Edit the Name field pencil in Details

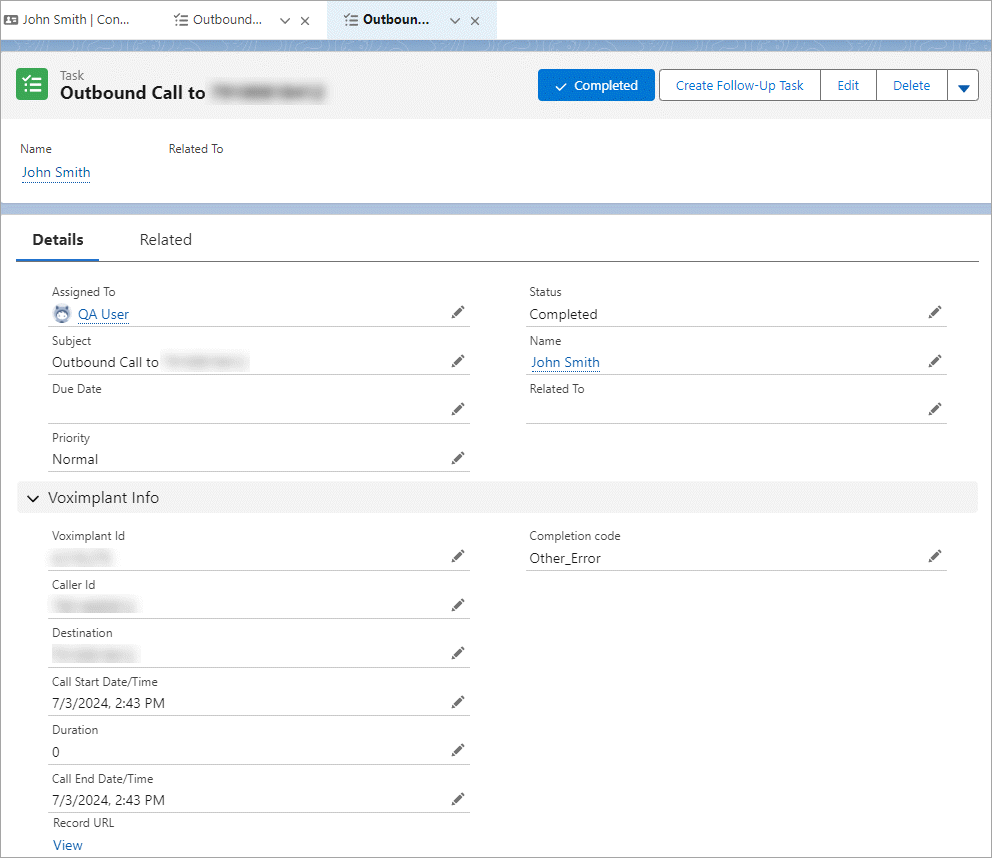click(935, 361)
